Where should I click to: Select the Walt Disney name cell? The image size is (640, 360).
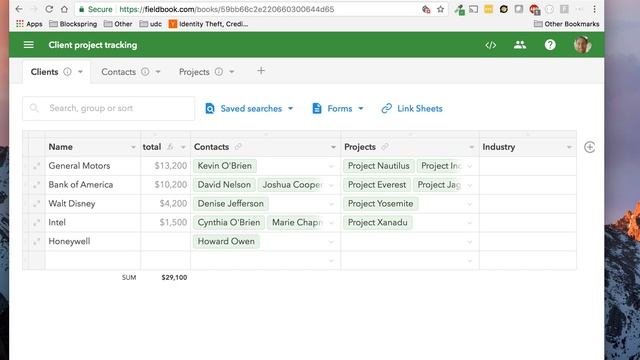pos(93,204)
